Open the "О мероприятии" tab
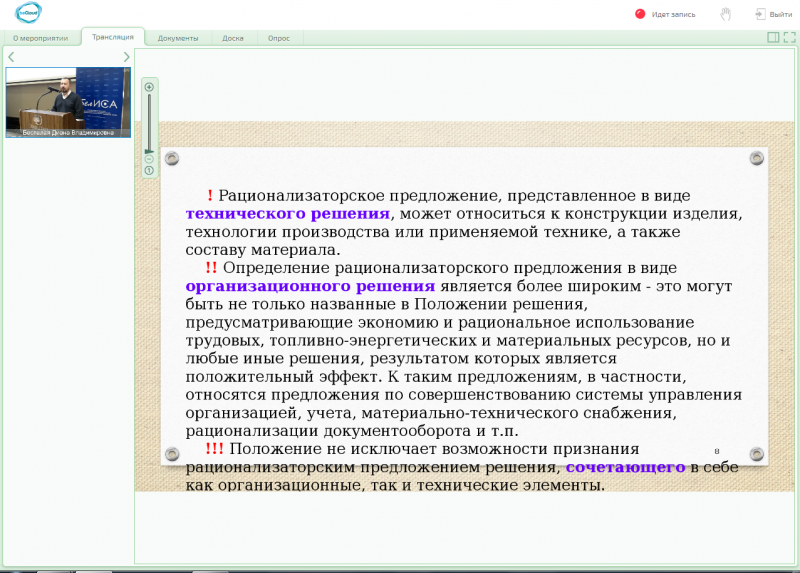800x573 pixels. [x=40, y=38]
